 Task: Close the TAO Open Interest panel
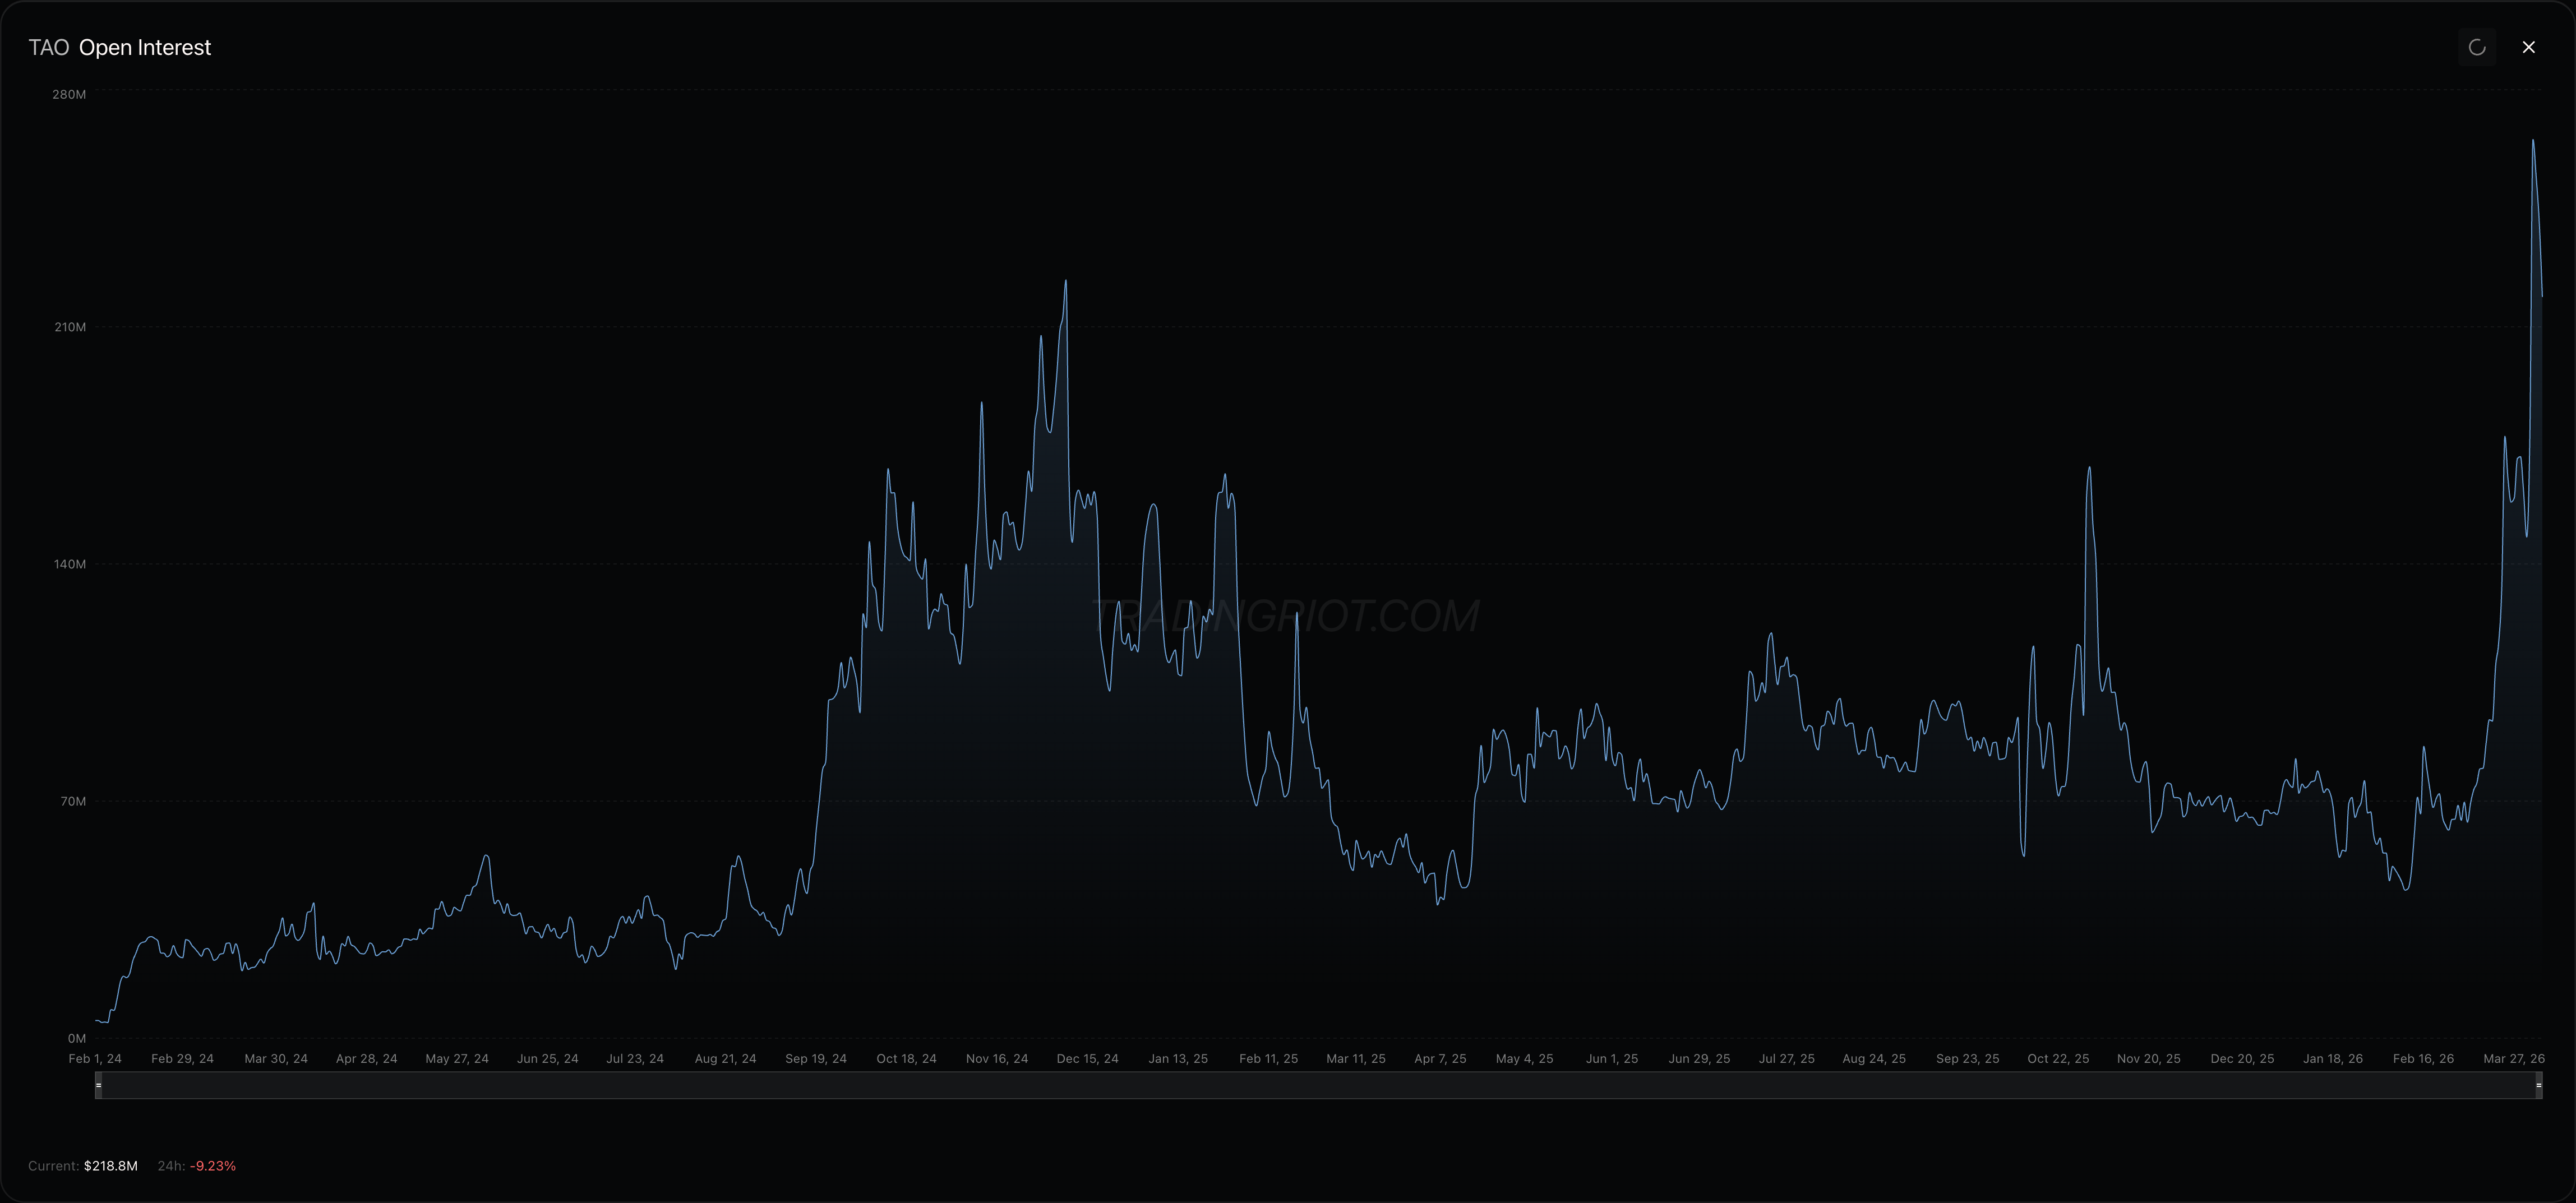click(2528, 47)
